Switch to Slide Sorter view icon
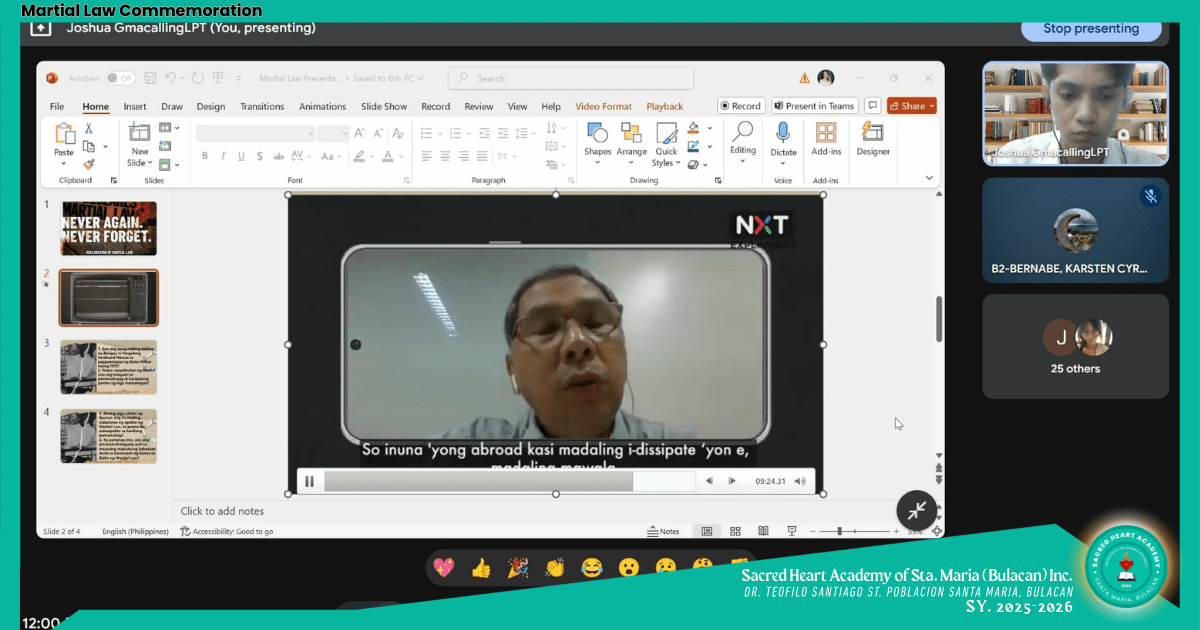1200x630 pixels. [735, 531]
